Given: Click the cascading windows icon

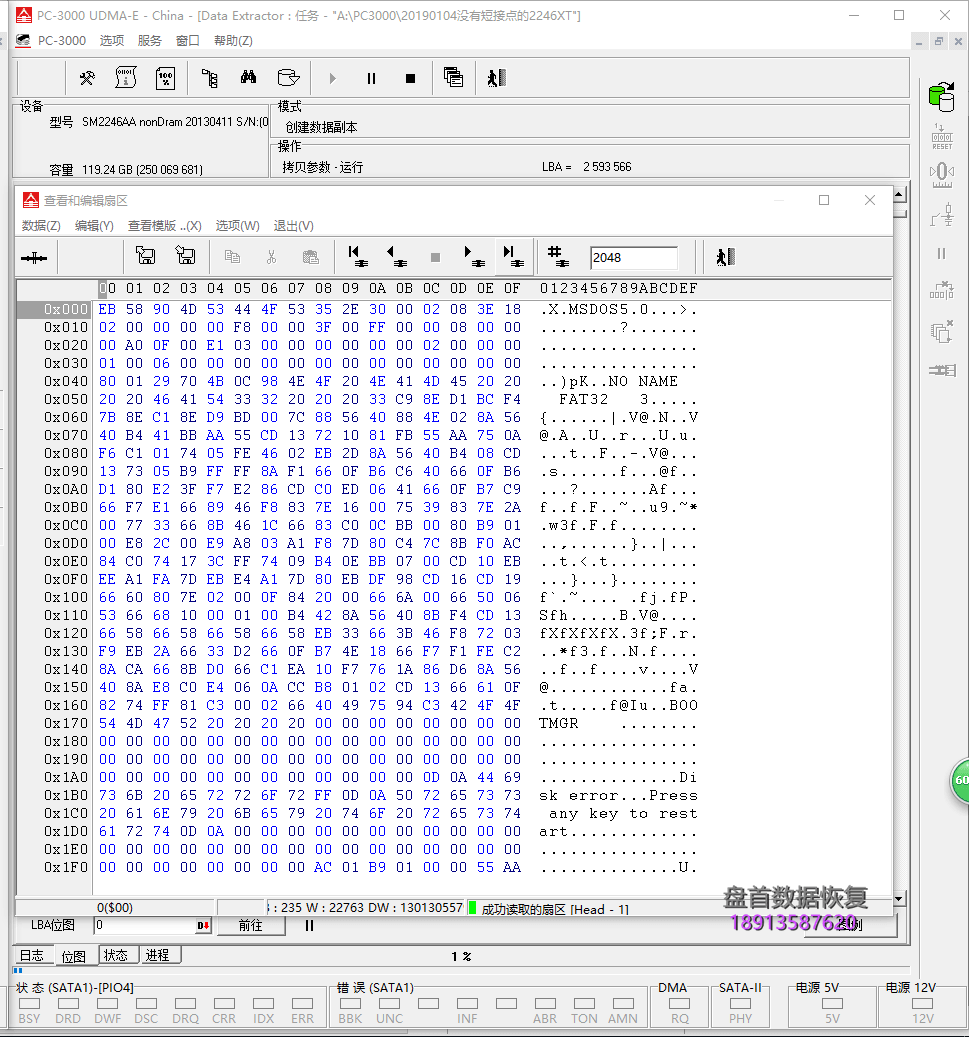Looking at the screenshot, I should point(453,78).
